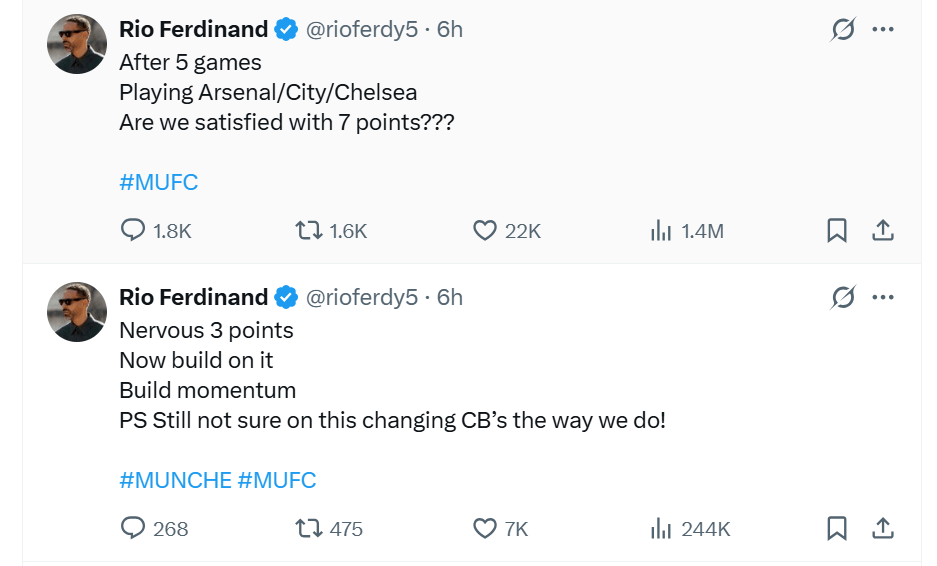Open #MUFC hashtag in first tweet
Image resolution: width=937 pixels, height=566 pixels.
pyautogui.click(x=158, y=183)
